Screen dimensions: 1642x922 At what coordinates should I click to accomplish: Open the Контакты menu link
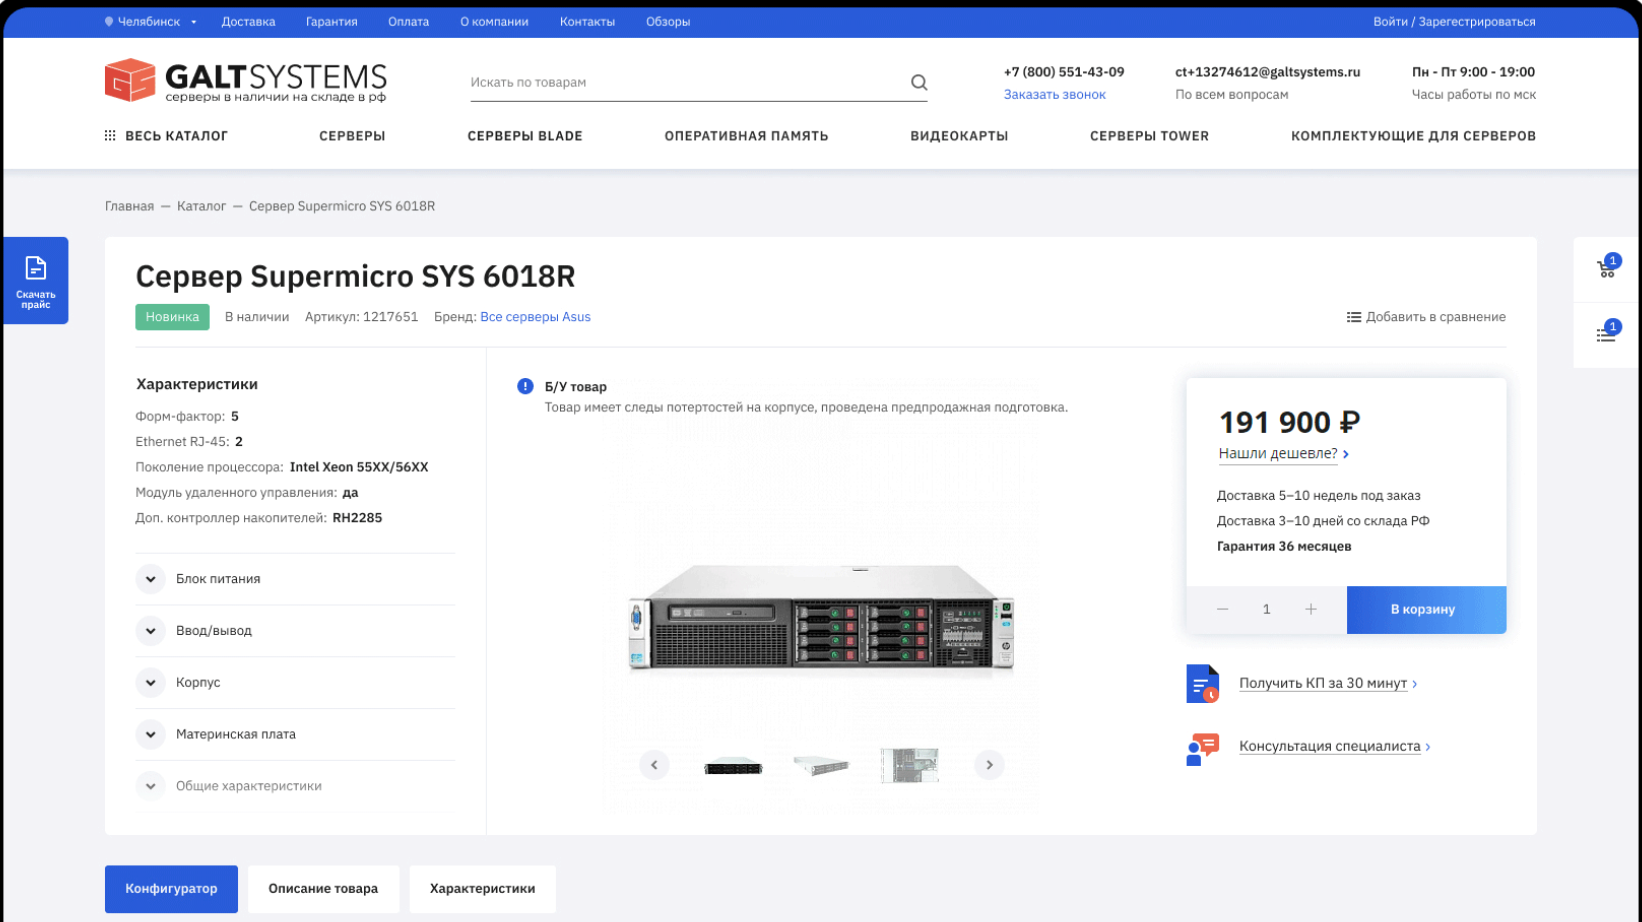[x=587, y=21]
